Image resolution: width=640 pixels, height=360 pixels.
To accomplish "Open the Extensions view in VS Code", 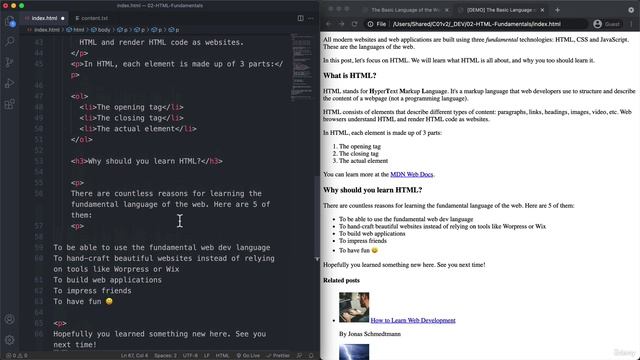I will [x=10, y=104].
